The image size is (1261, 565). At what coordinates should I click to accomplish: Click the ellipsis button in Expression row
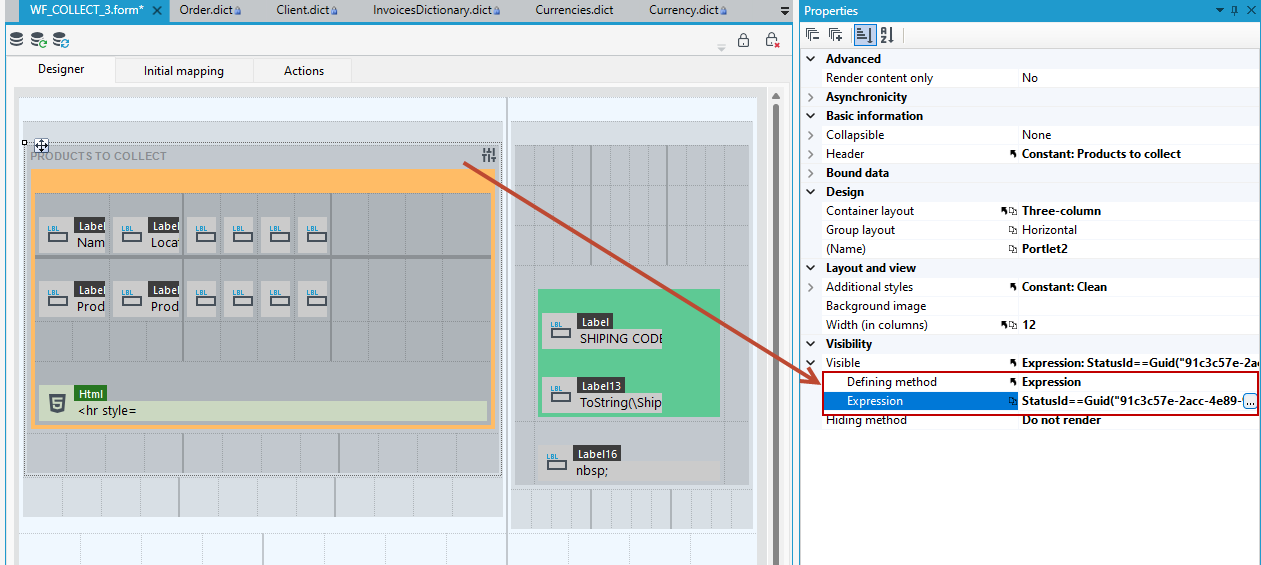1250,401
